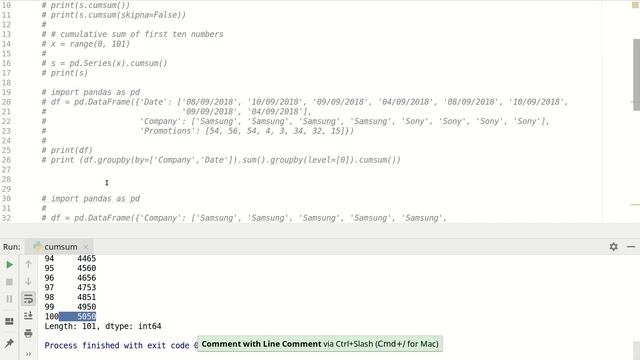640x360 pixels.
Task: Pin the cumsum run tab
Action: pos(9,343)
